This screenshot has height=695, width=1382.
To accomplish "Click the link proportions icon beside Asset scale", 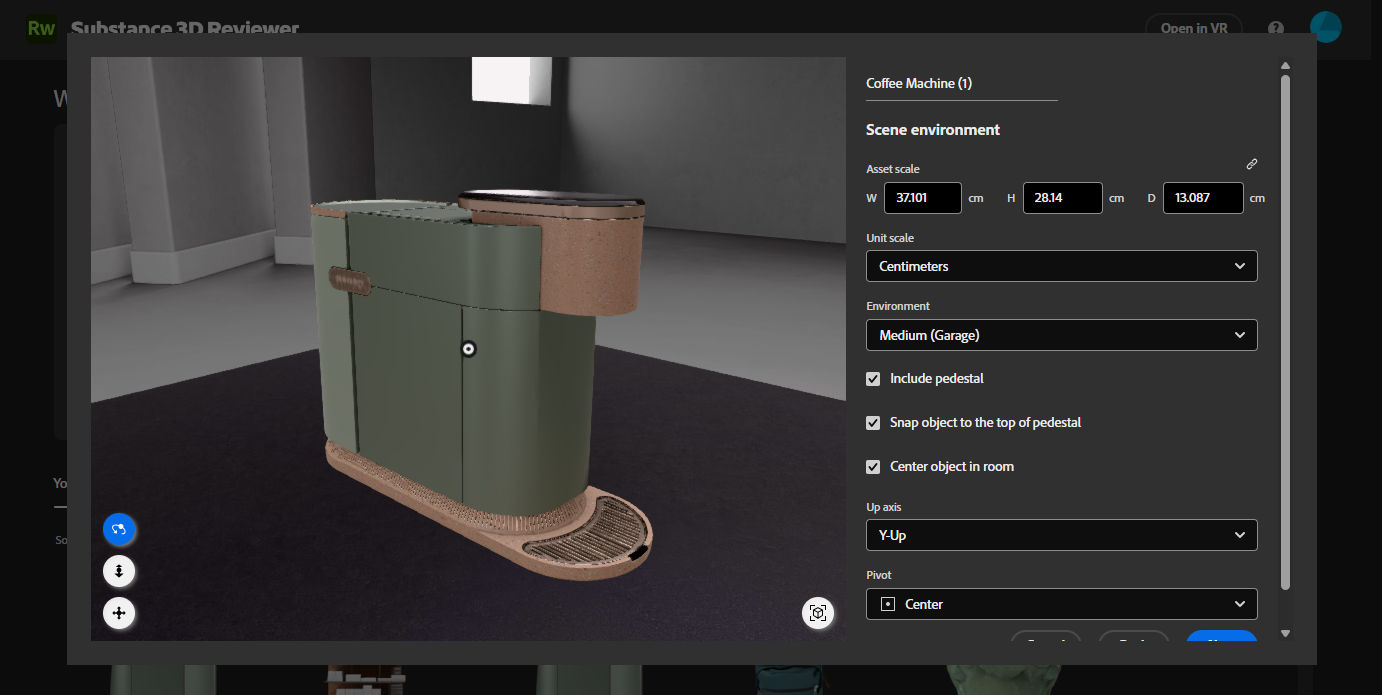I will click(x=1251, y=164).
